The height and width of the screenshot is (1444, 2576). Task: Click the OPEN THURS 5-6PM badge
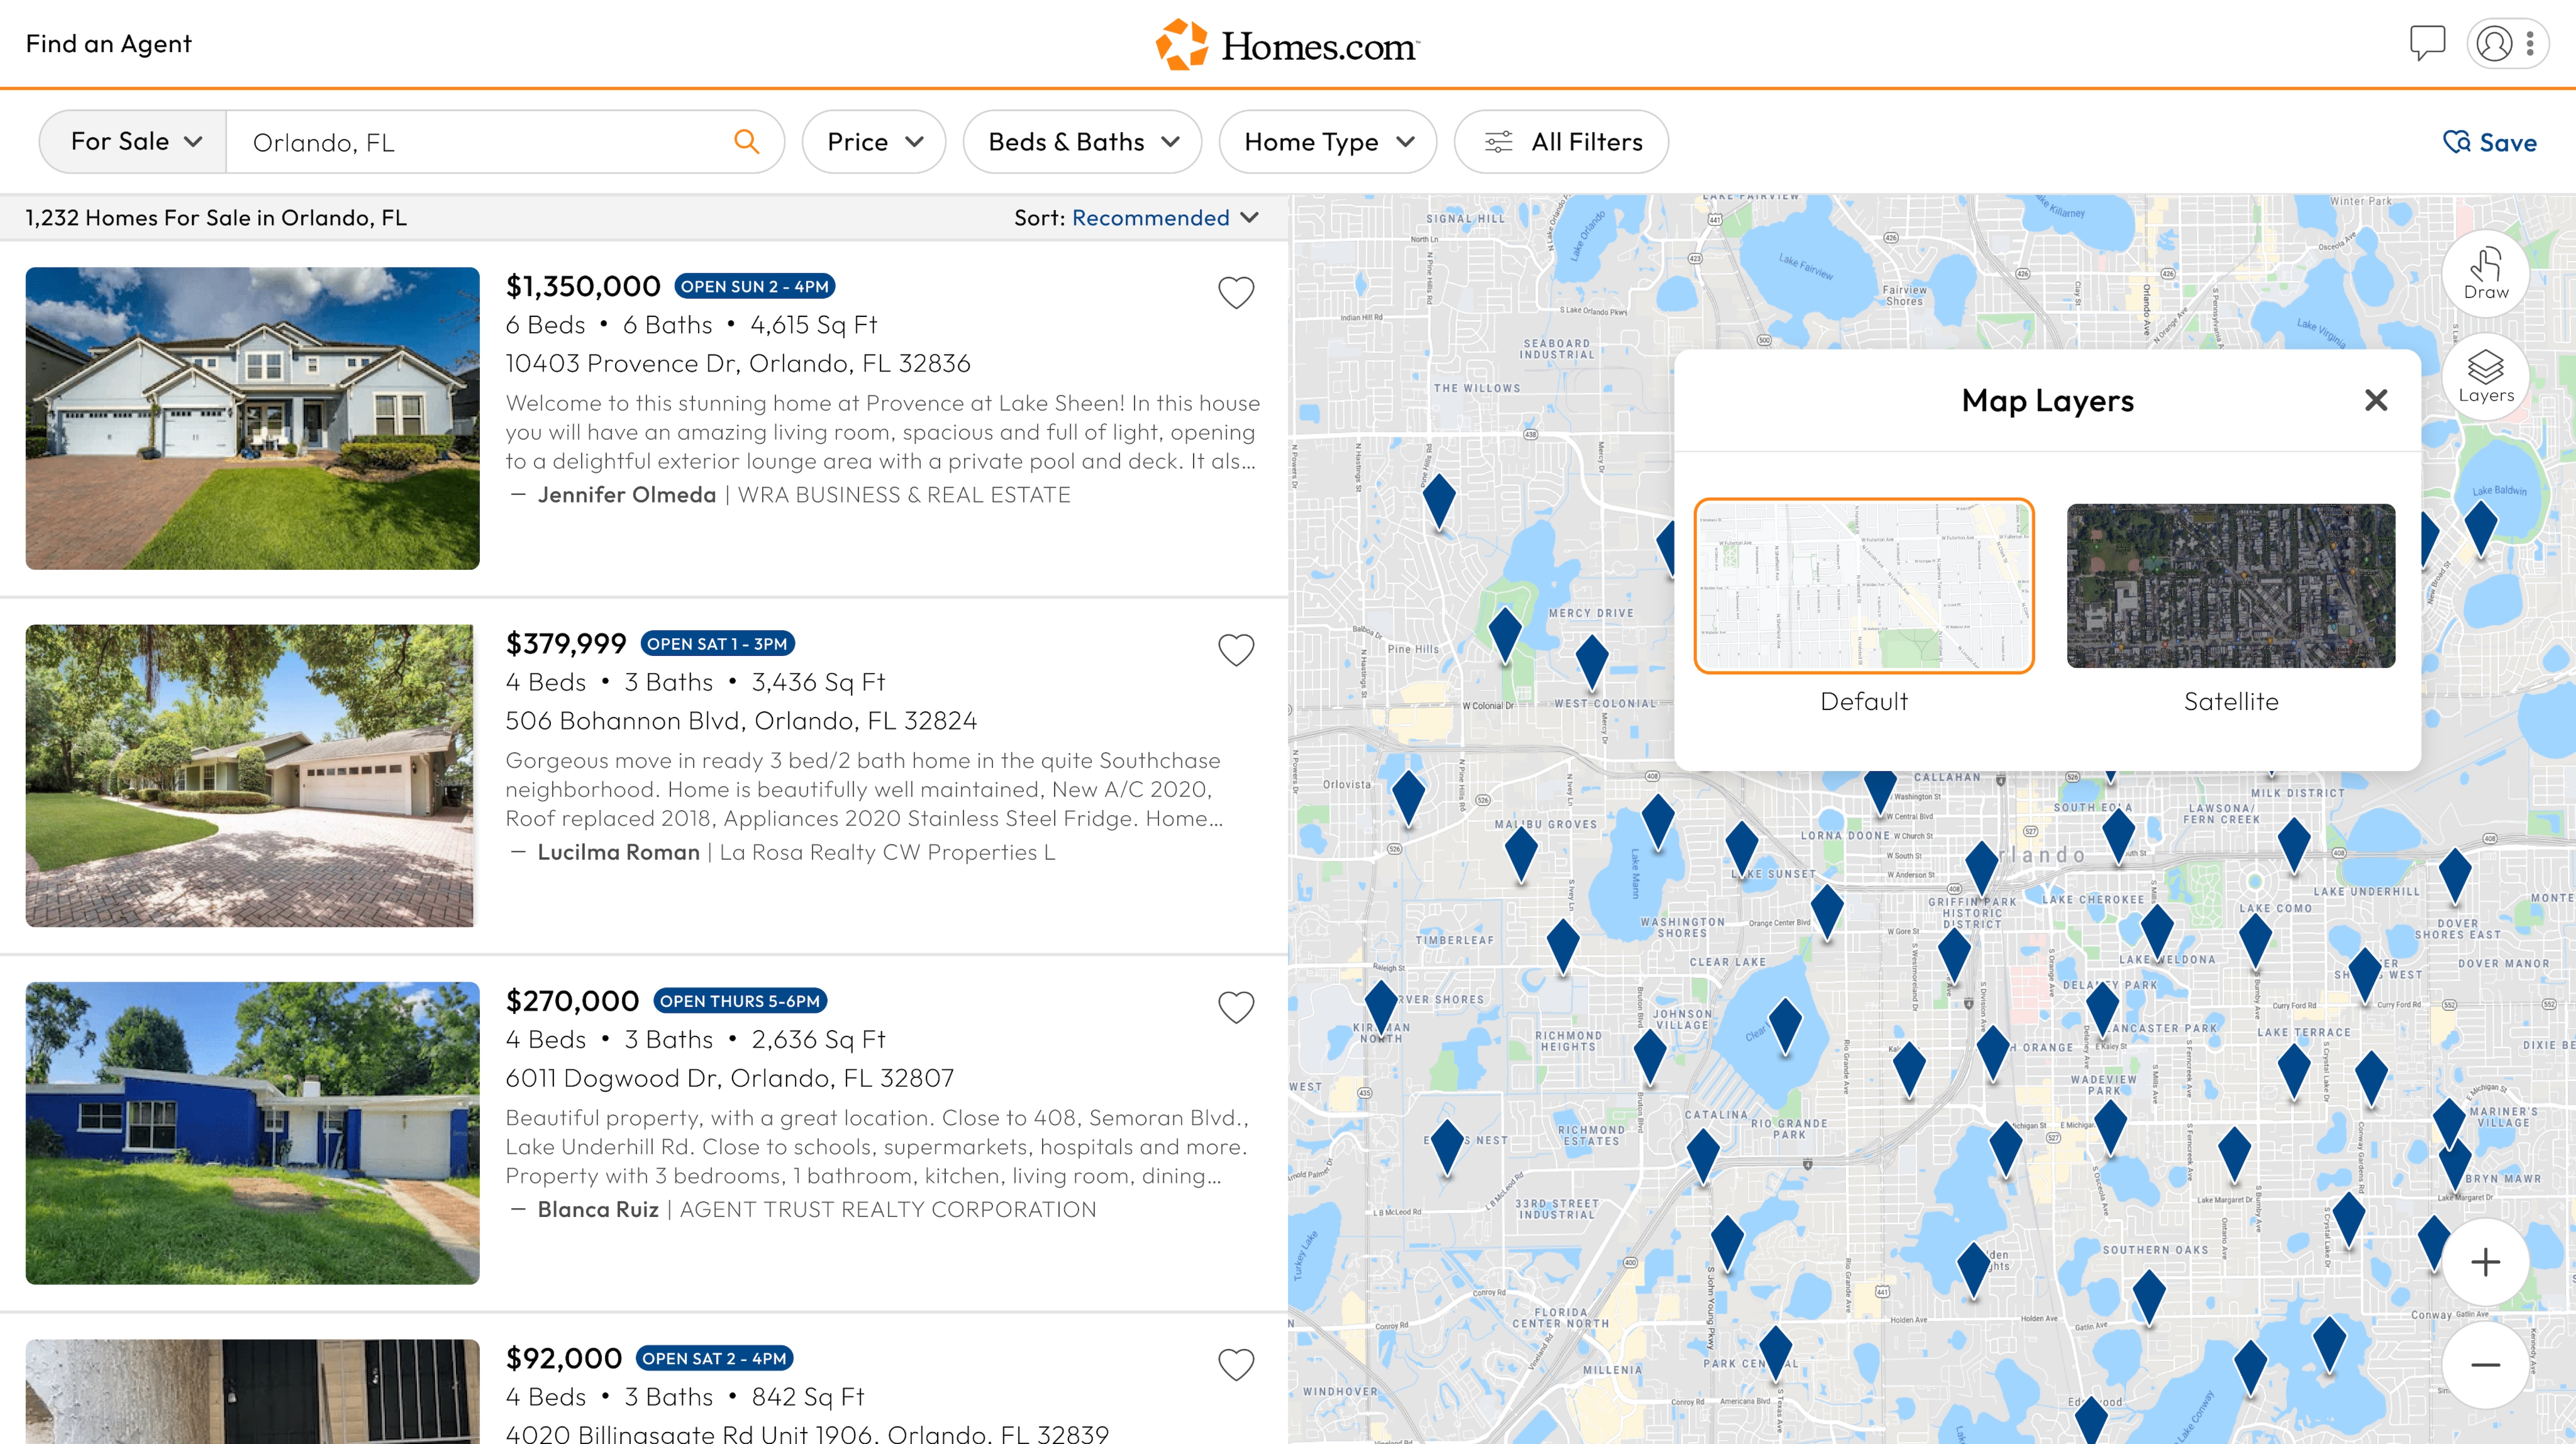[x=740, y=1001]
